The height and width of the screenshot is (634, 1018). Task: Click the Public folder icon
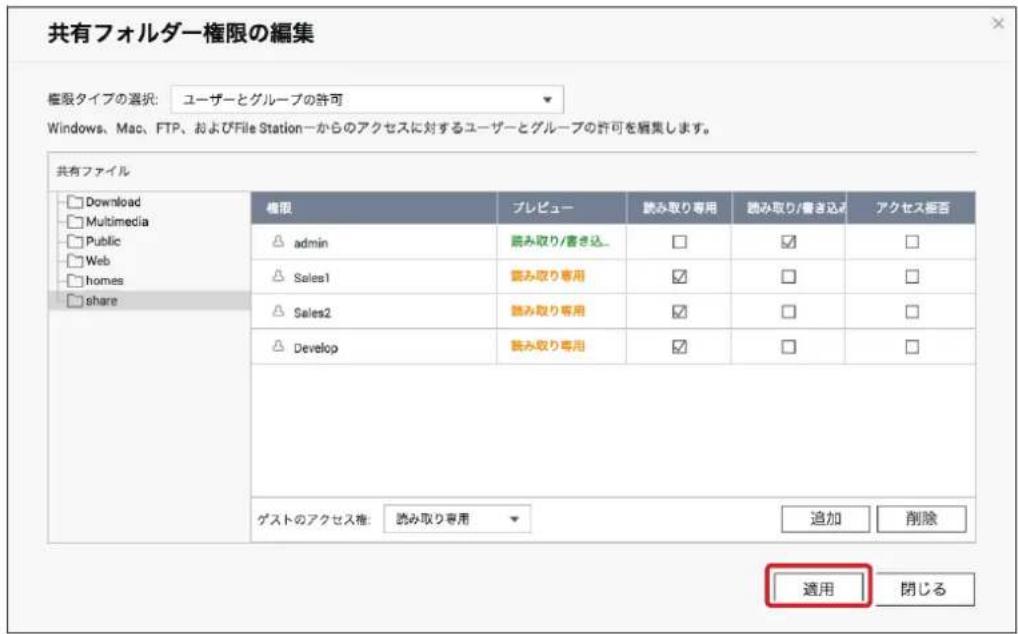76,241
